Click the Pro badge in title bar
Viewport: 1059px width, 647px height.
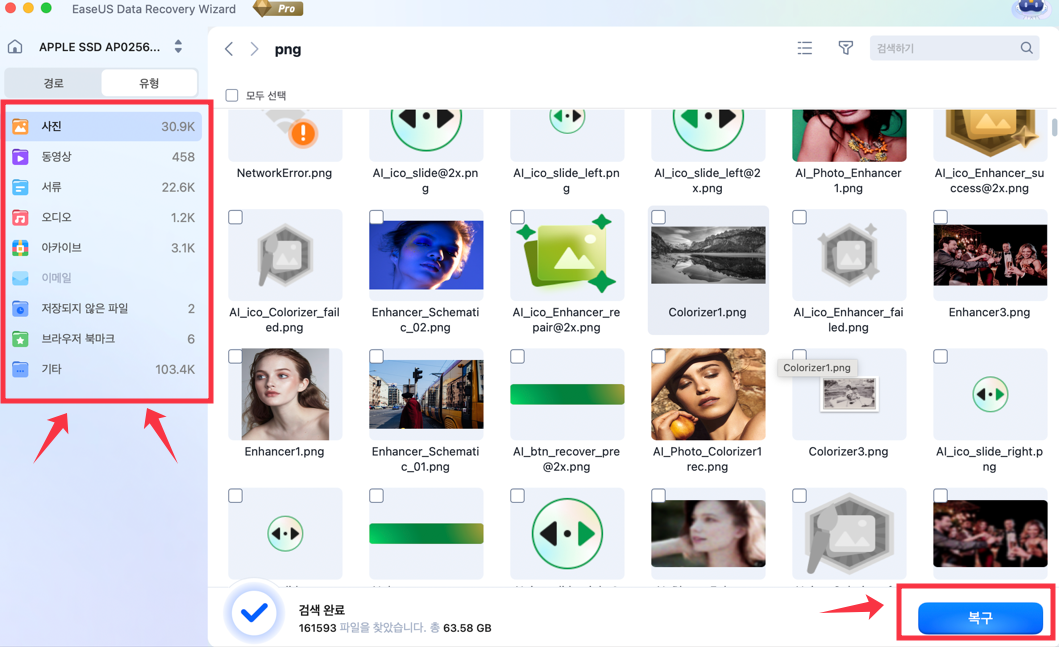coord(279,9)
